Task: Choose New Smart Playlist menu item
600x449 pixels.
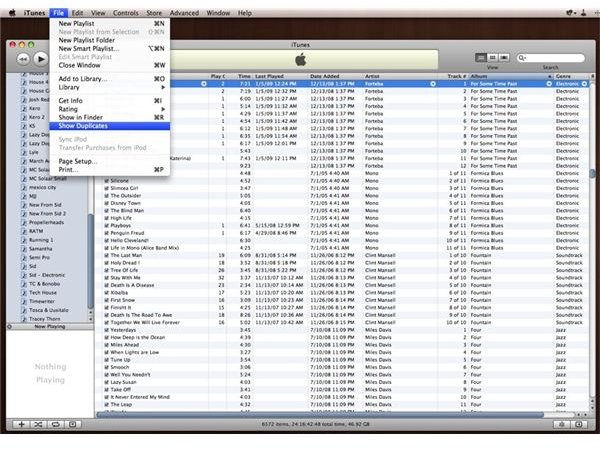Action: [x=109, y=49]
